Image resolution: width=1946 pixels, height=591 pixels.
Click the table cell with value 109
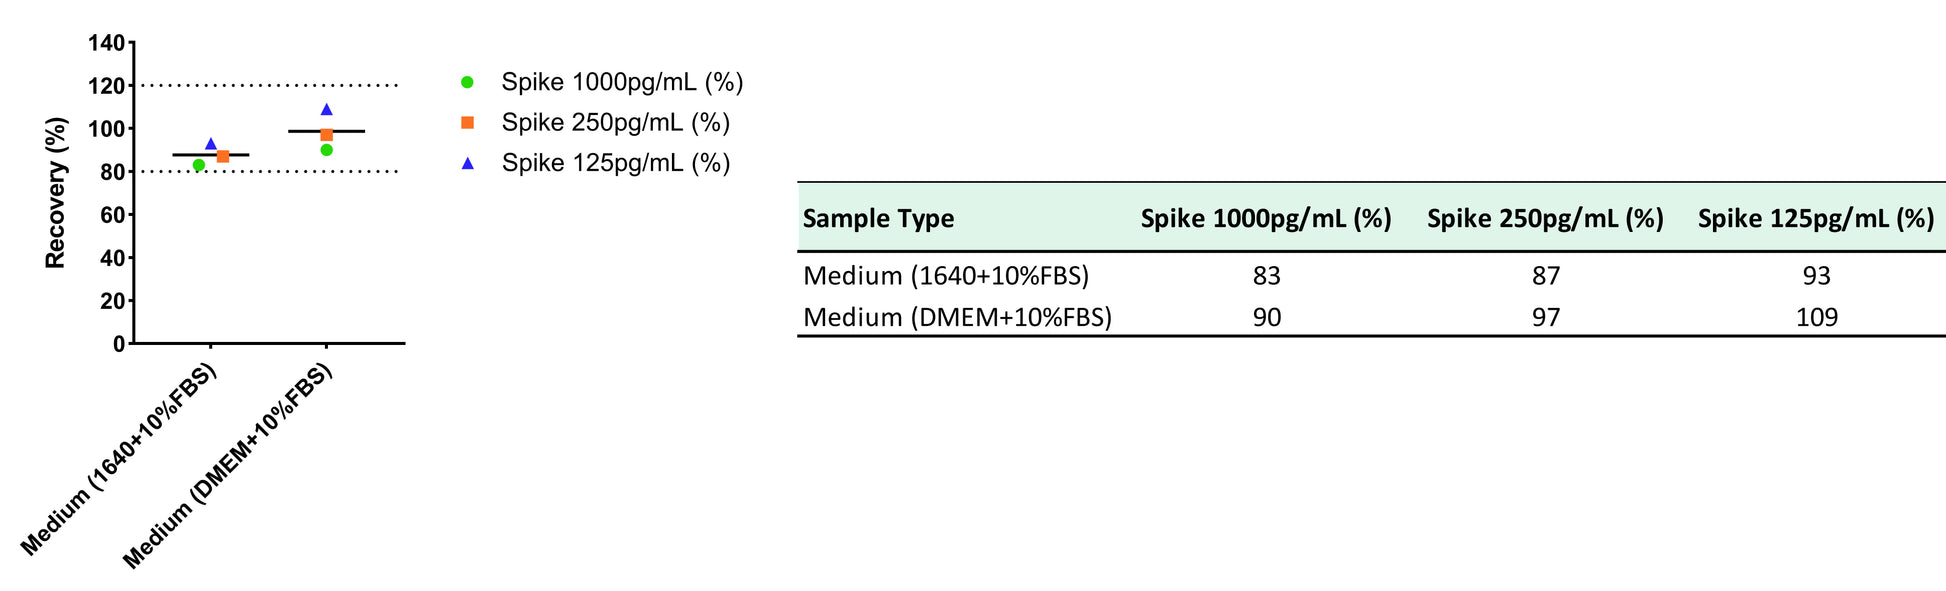tap(1817, 317)
